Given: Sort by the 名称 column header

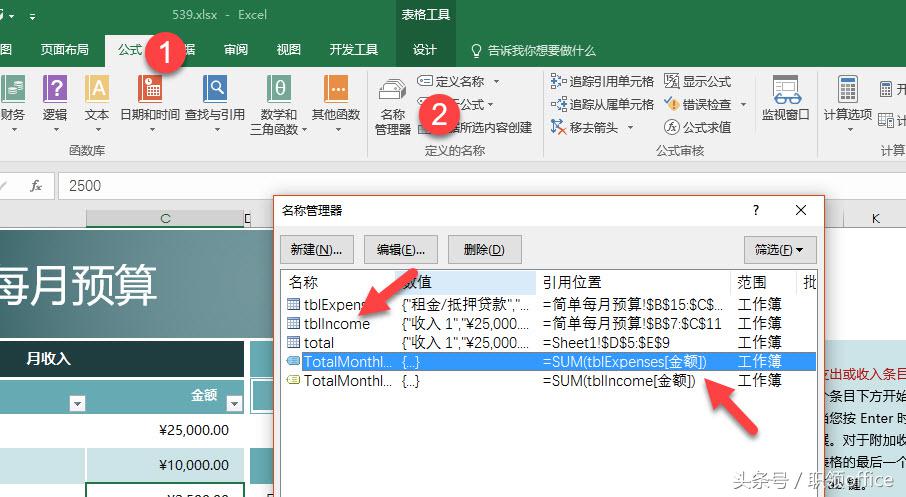Looking at the screenshot, I should [303, 282].
